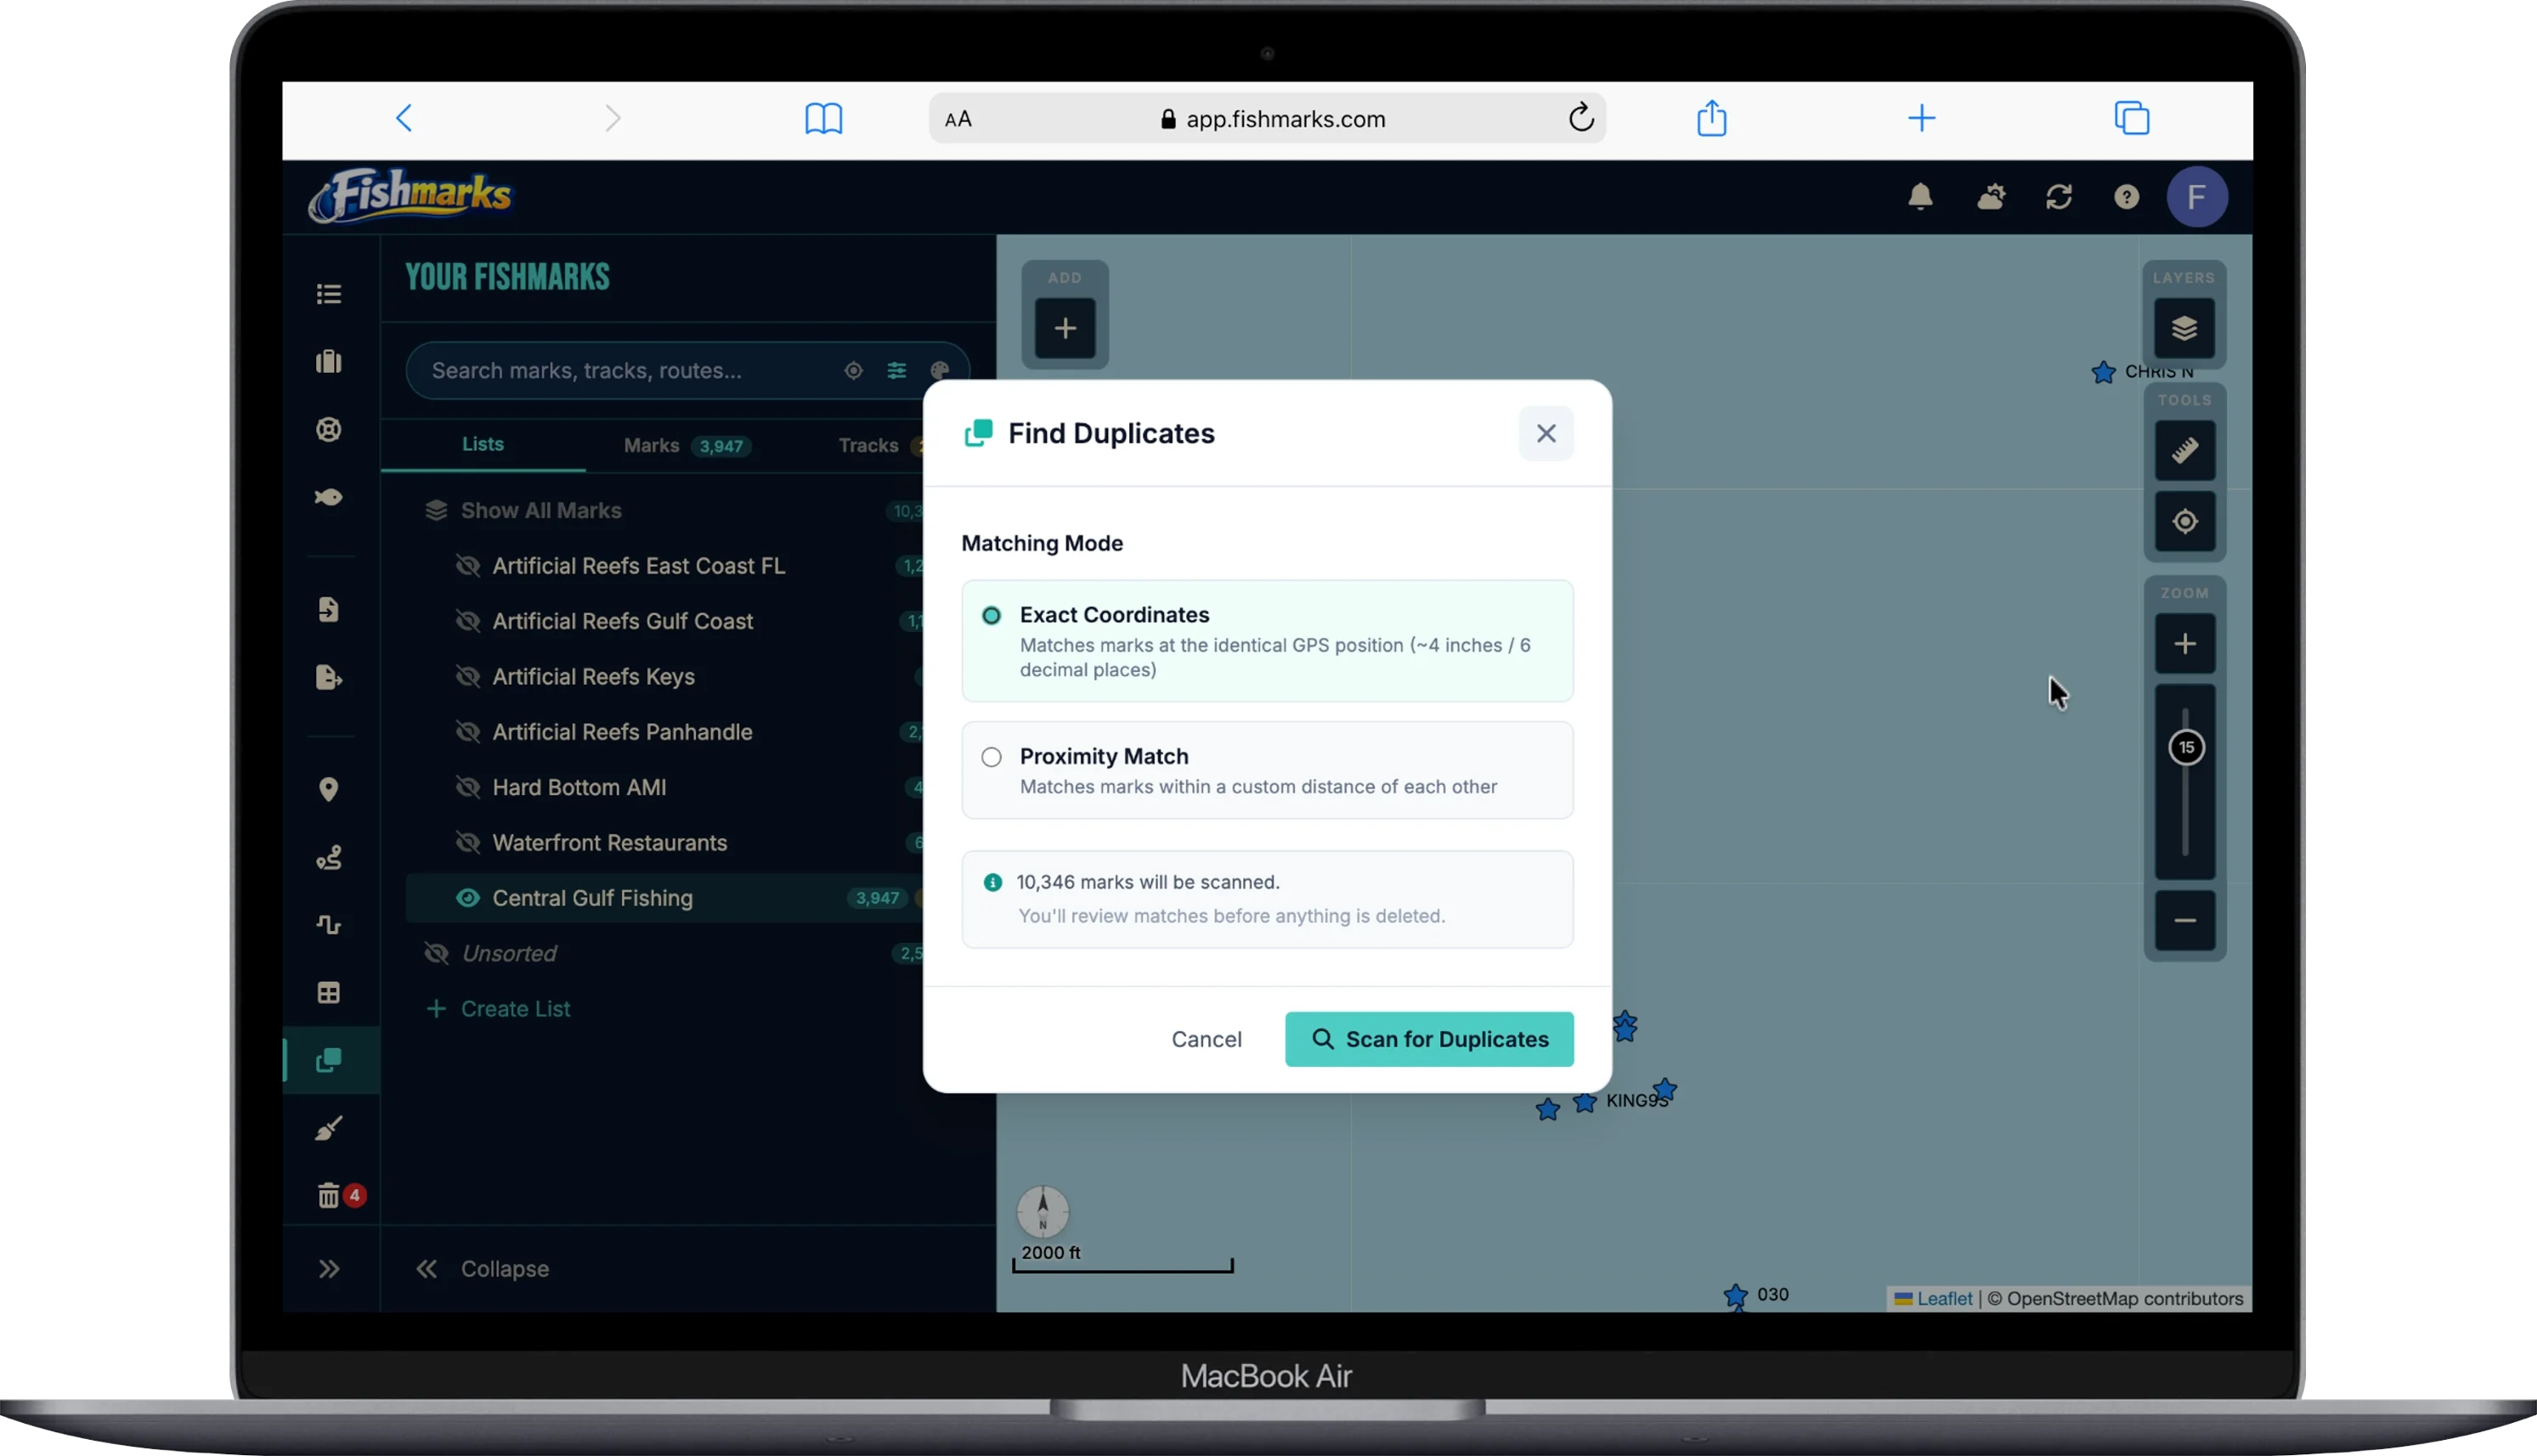Open the color palette icon in search bar
This screenshot has width=2537, height=1456.
(x=939, y=370)
